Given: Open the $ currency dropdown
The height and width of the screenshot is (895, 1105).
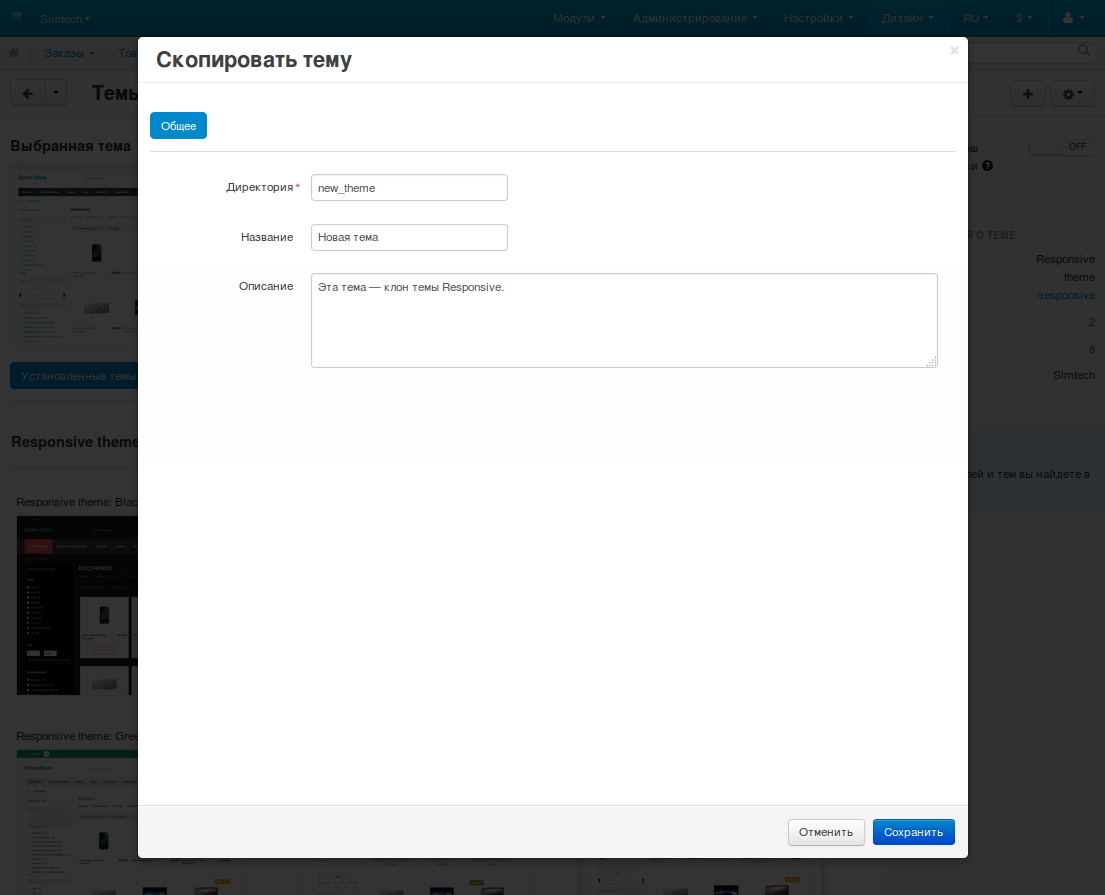Looking at the screenshot, I should pyautogui.click(x=1024, y=18).
